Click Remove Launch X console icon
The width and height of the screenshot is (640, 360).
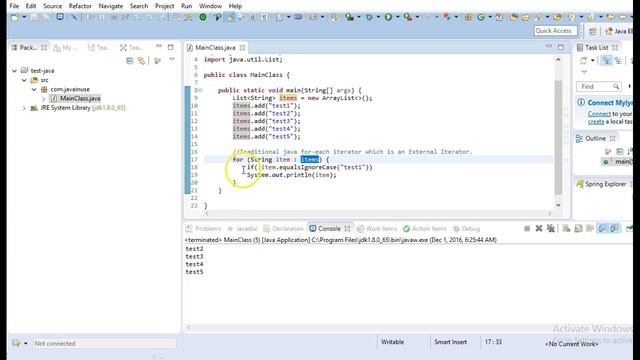point(539,229)
